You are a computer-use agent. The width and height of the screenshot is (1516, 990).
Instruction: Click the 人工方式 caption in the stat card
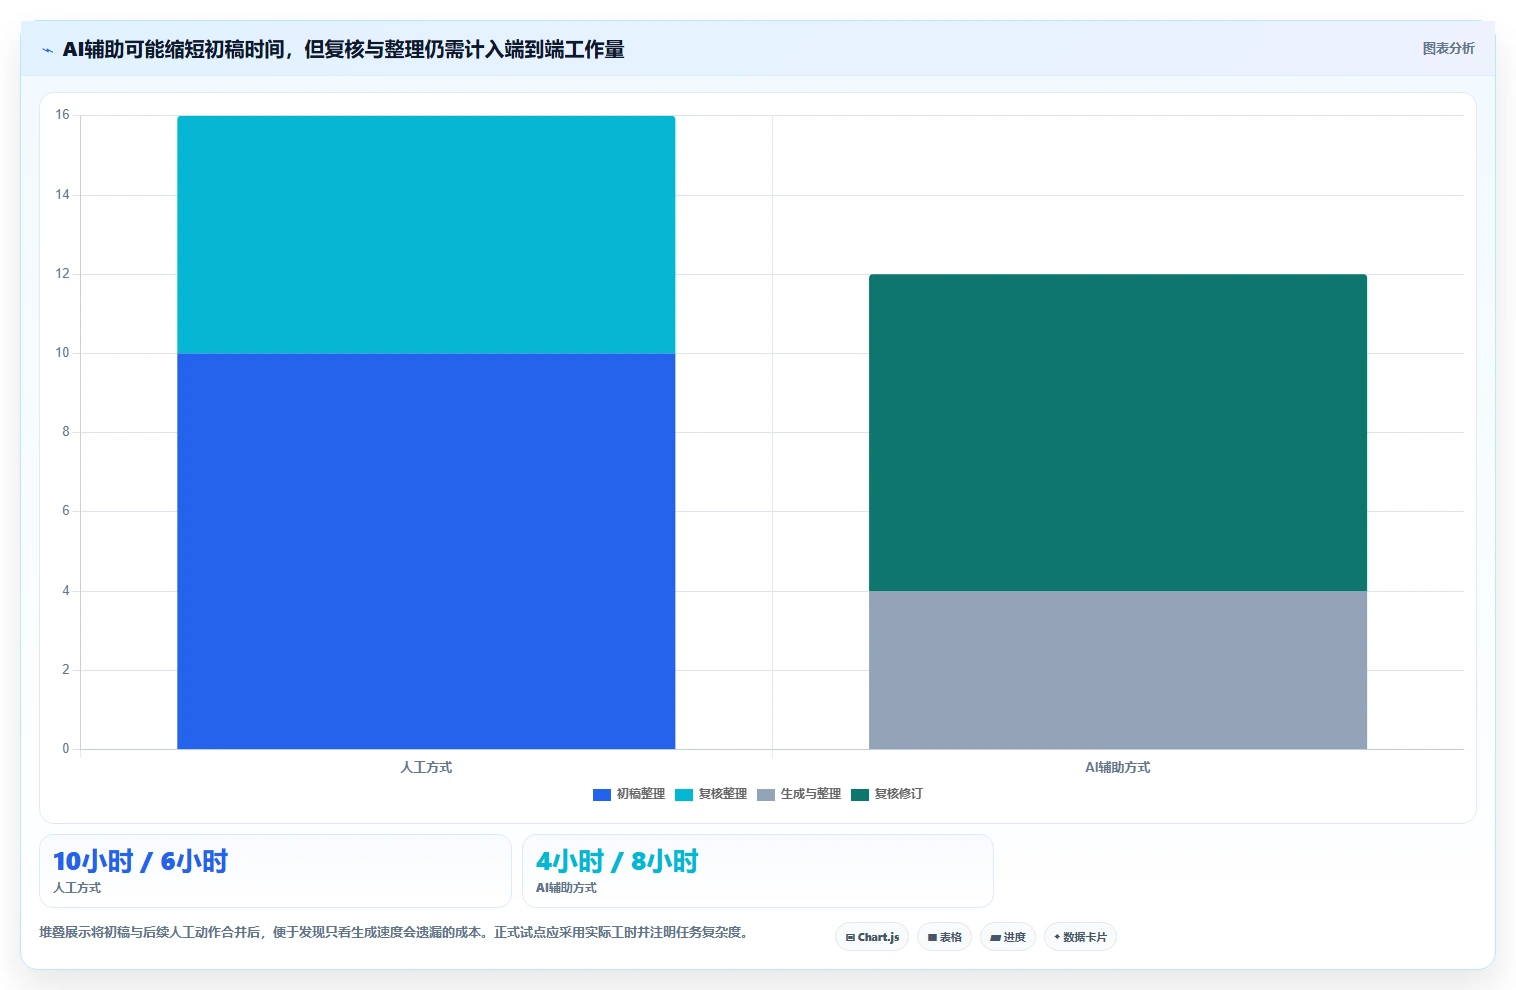point(77,888)
